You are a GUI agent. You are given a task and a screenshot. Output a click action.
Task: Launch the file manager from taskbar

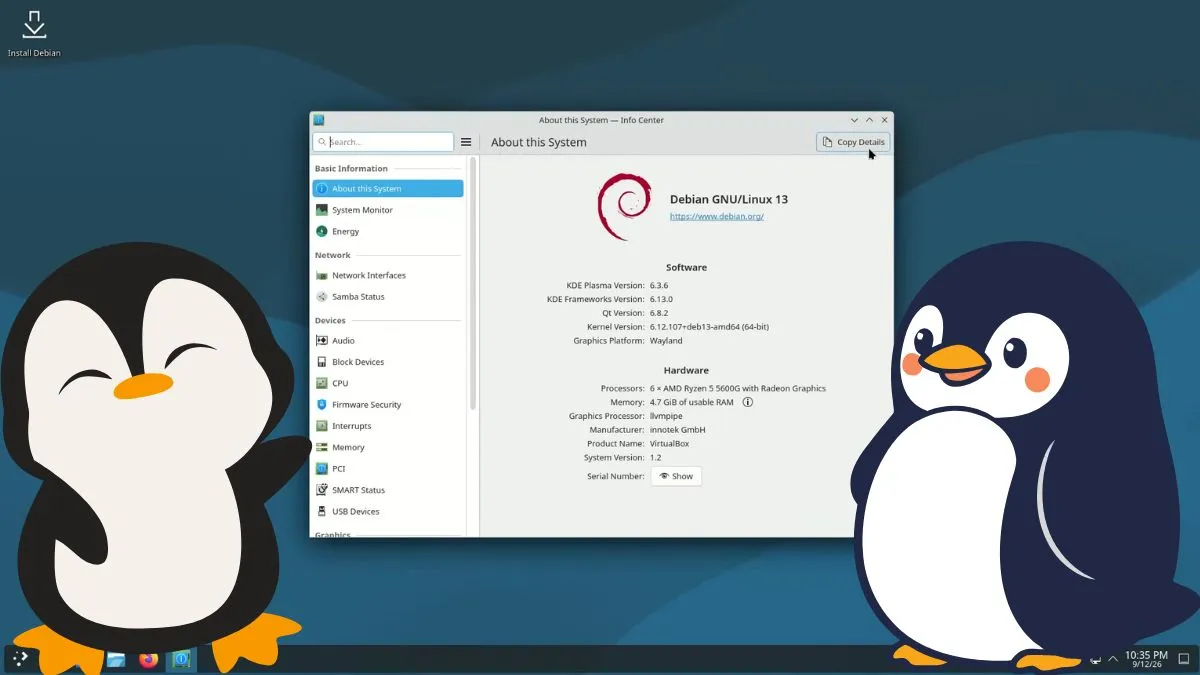116,659
